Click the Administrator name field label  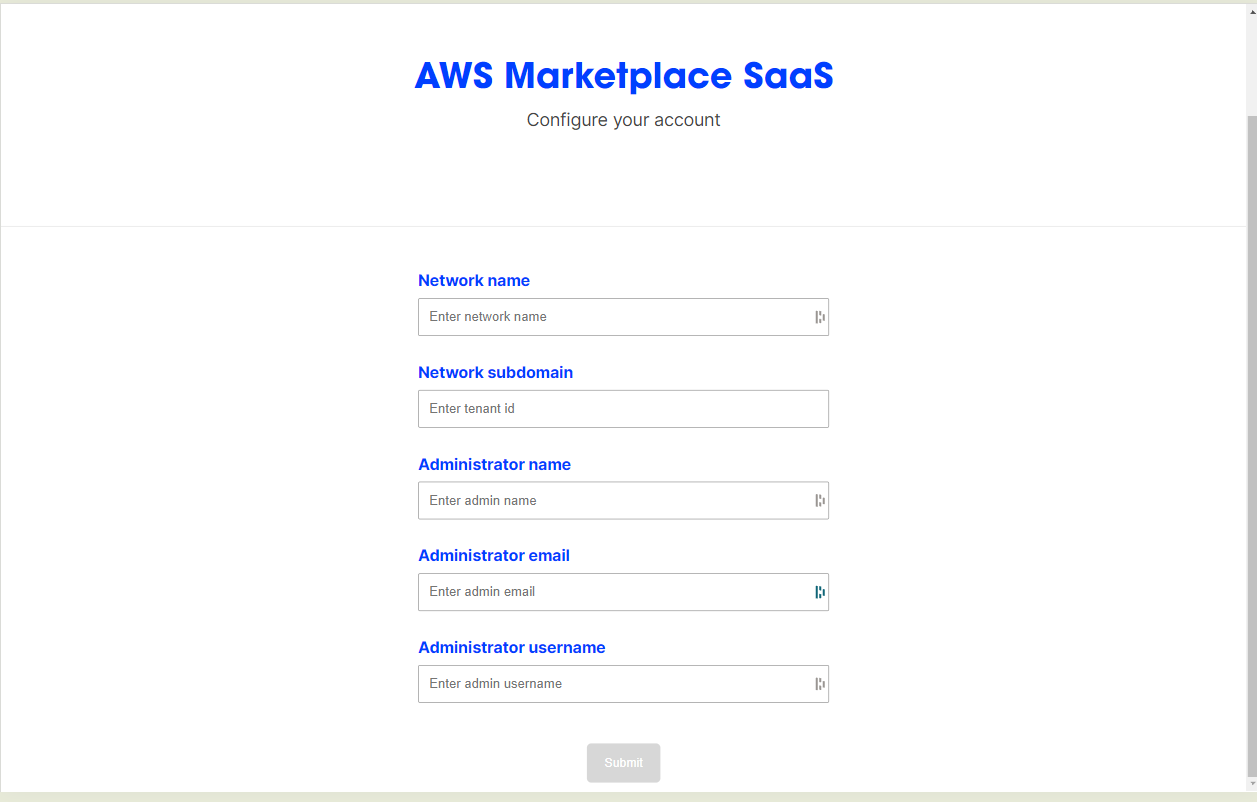(494, 464)
